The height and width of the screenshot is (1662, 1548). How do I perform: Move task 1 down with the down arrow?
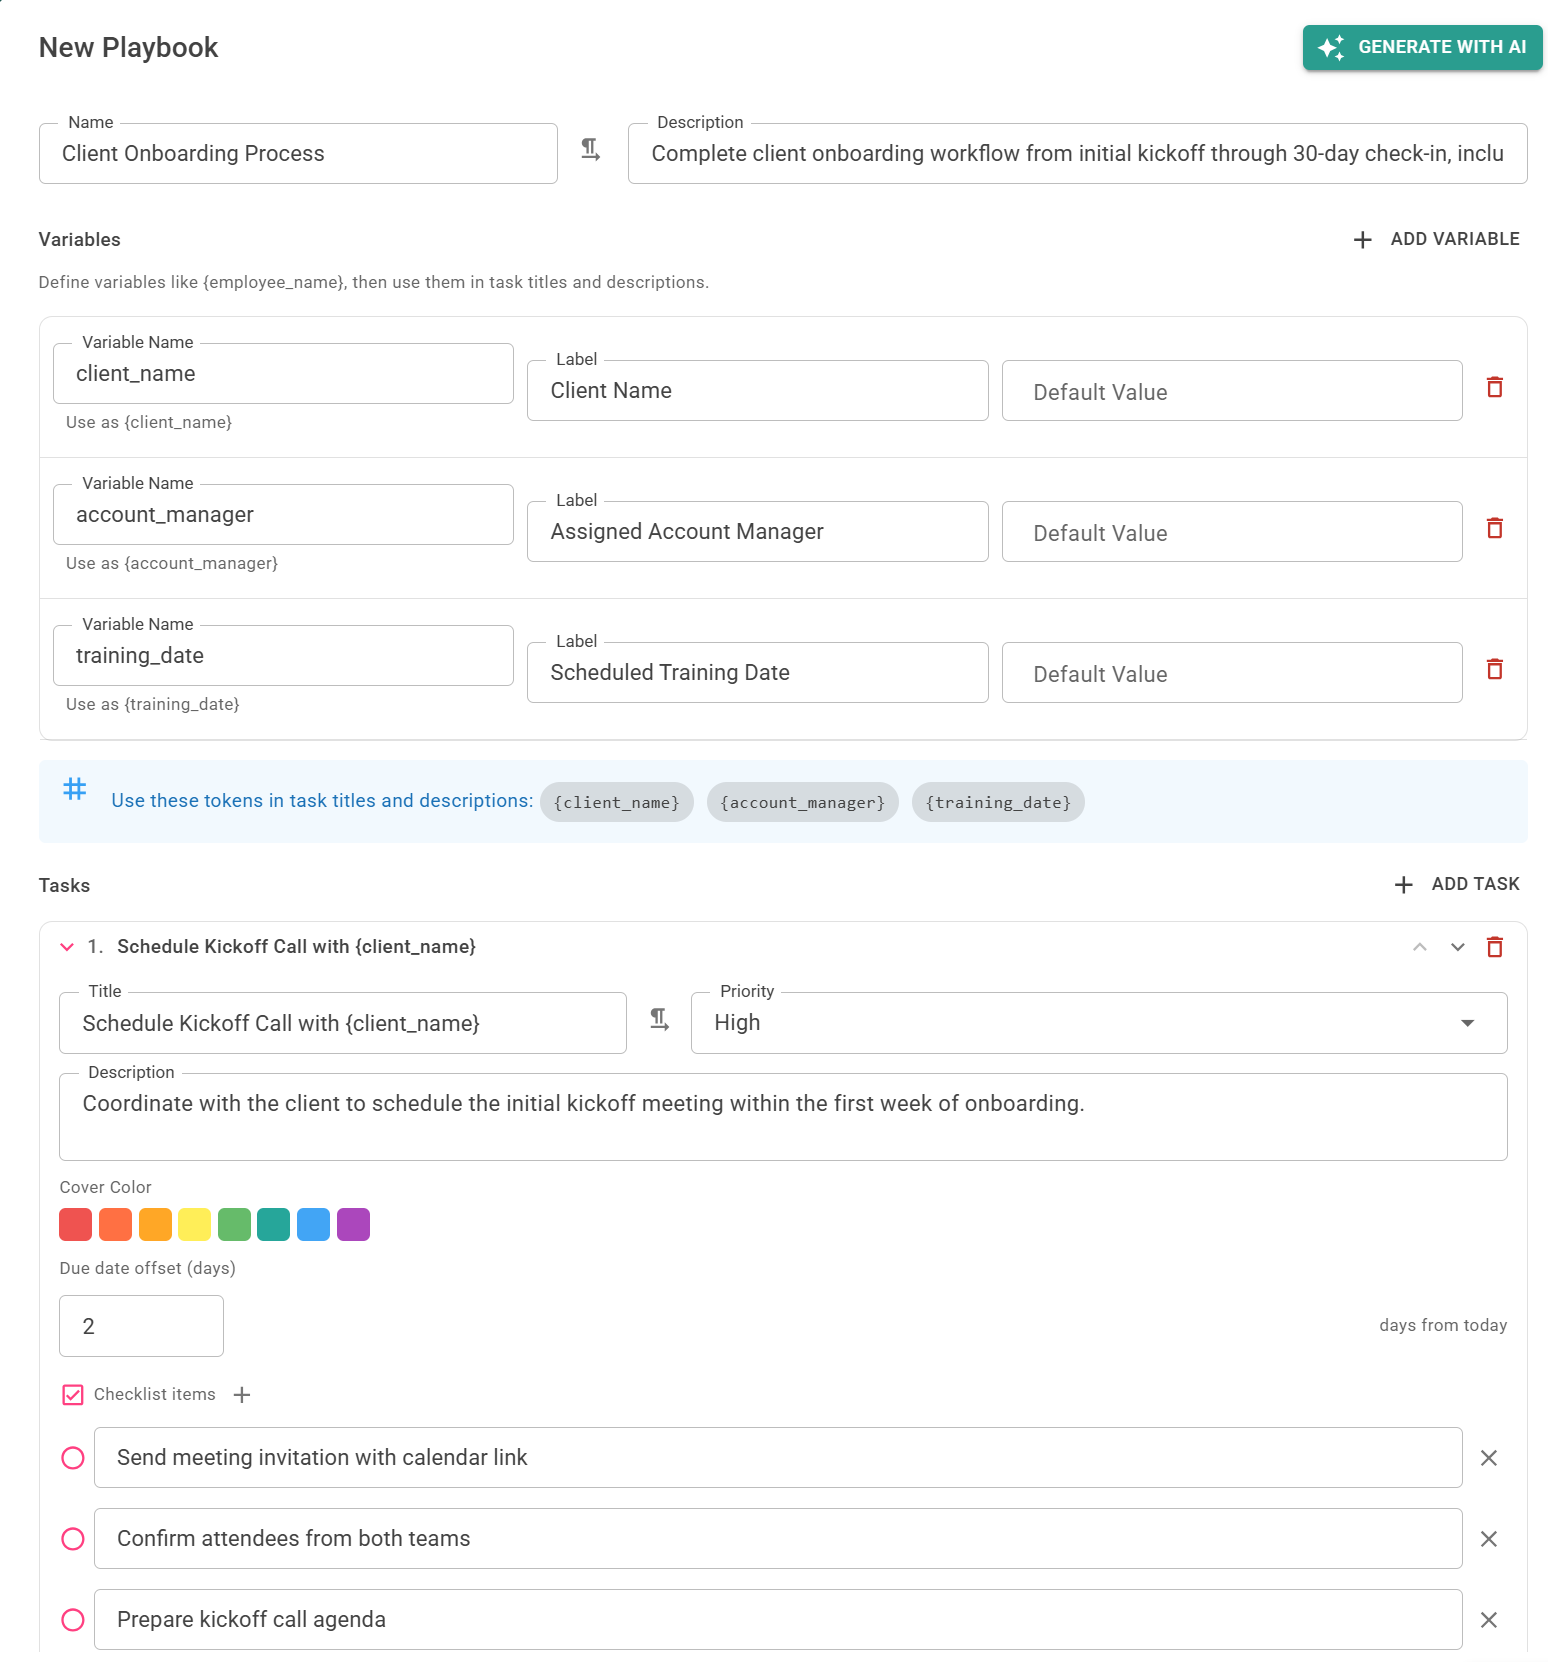(x=1458, y=947)
